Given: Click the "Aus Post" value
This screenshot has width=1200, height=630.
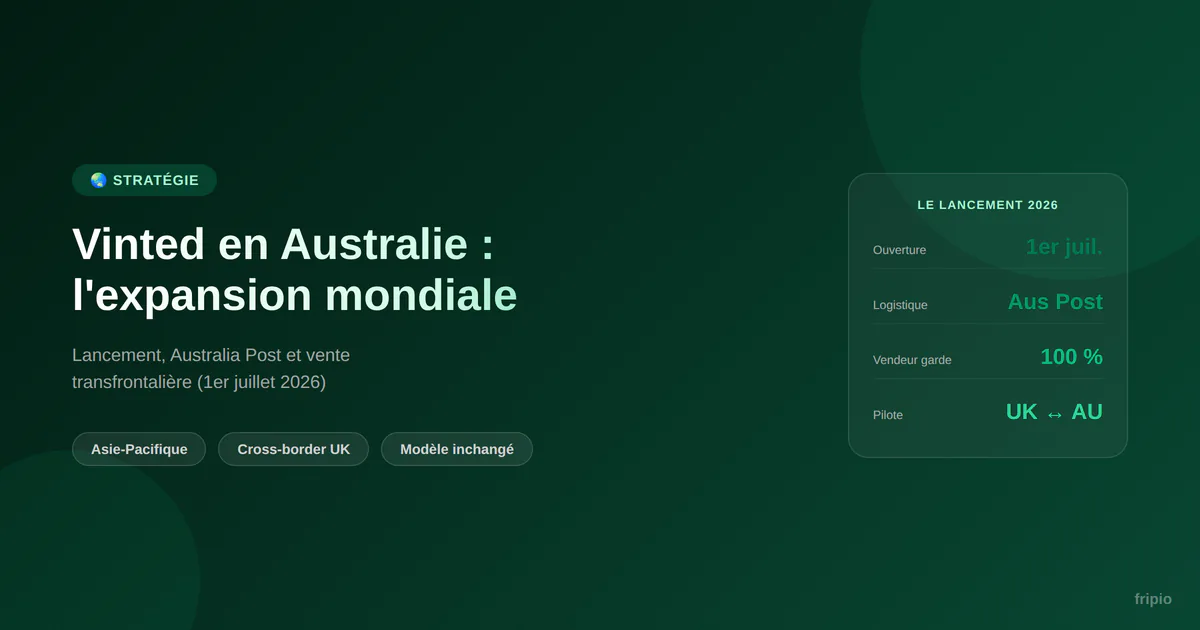Looking at the screenshot, I should pyautogui.click(x=1055, y=302).
